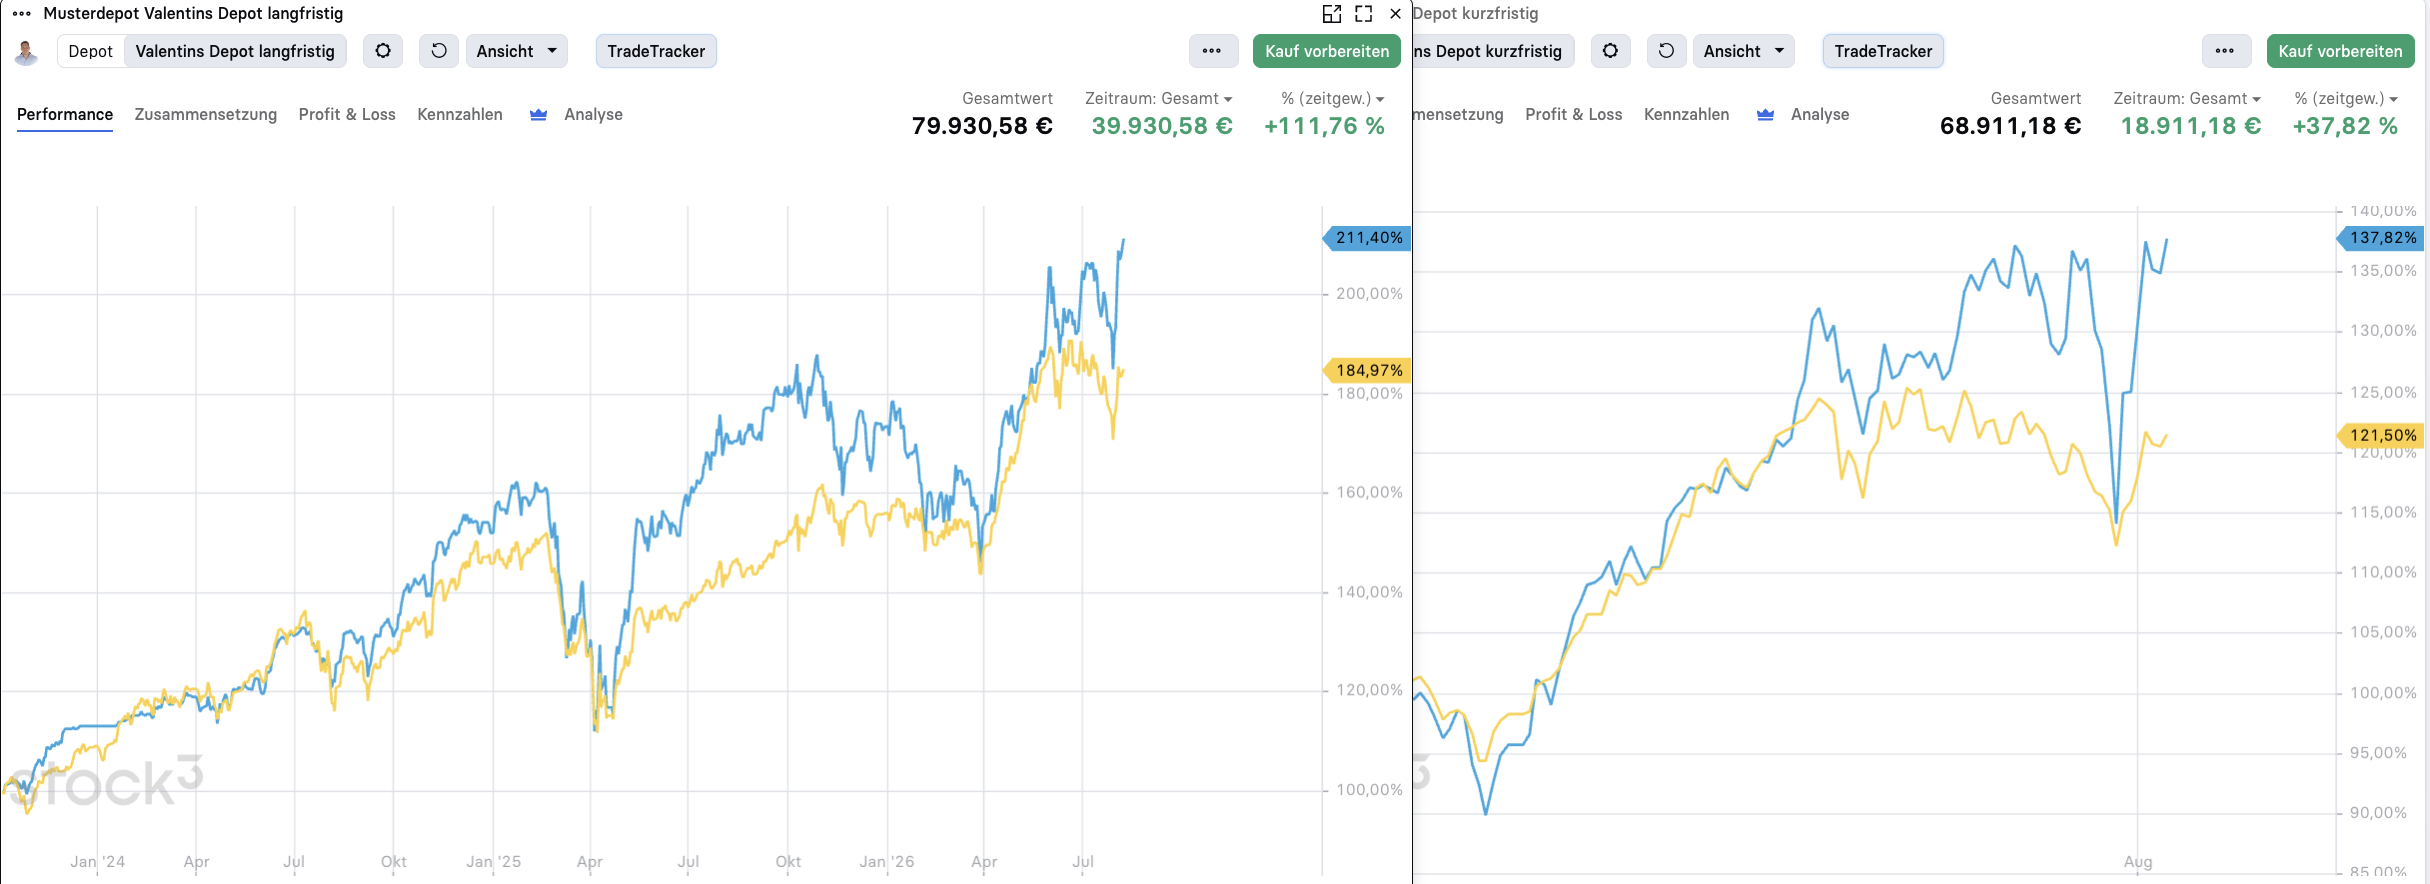The image size is (2430, 884).
Task: Click the Kauf vorbereiten button in left panel
Action: (1327, 51)
